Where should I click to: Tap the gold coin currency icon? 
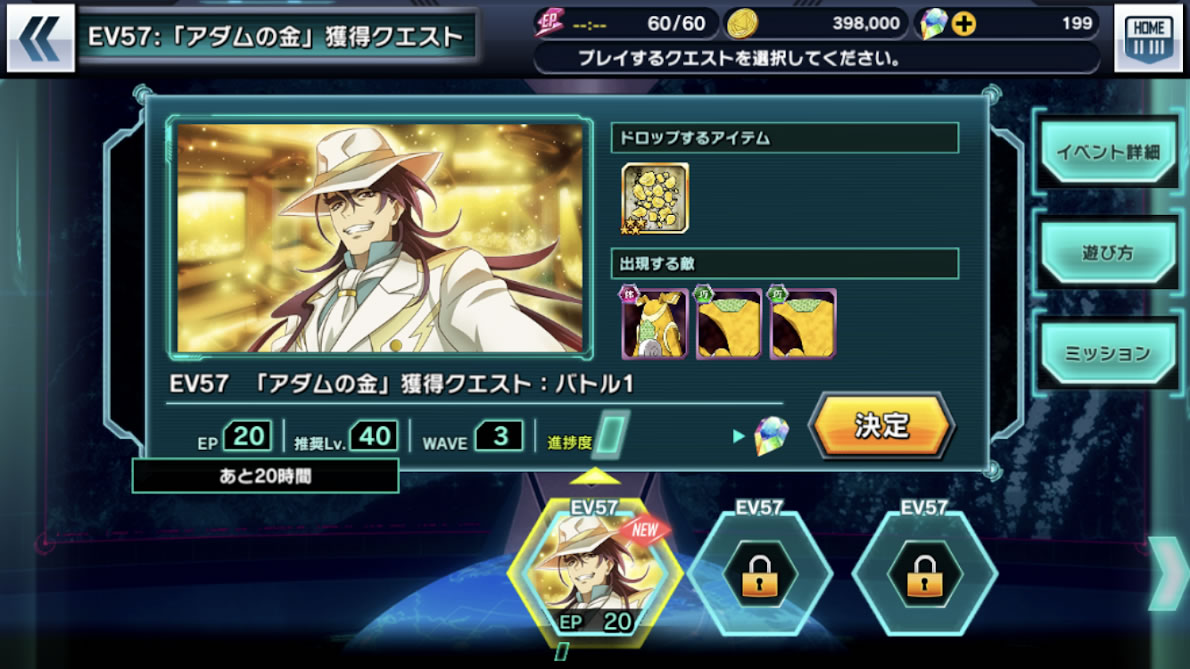[741, 24]
